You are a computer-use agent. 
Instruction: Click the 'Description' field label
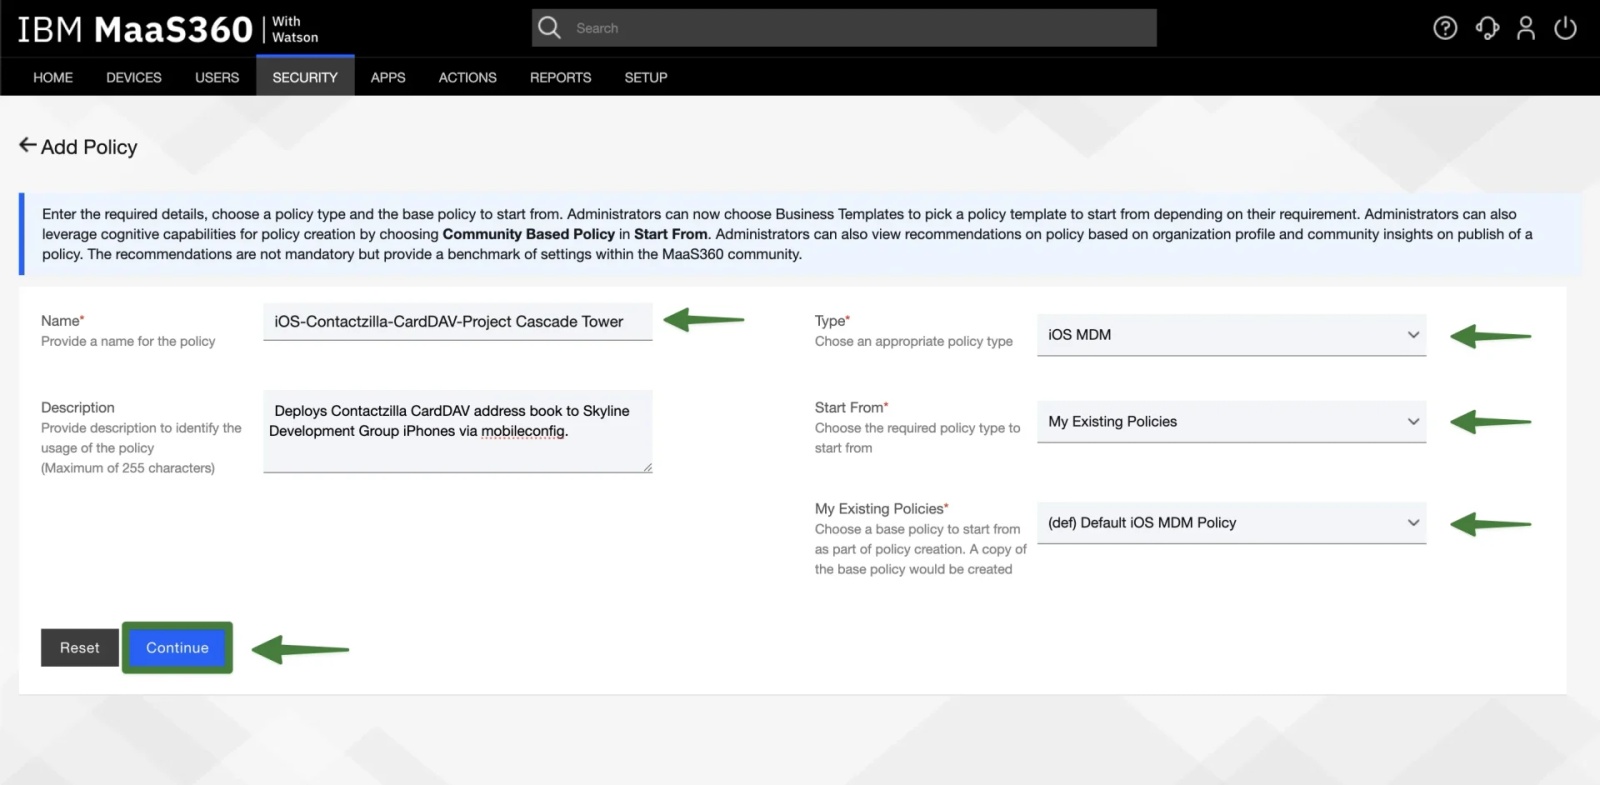[78, 408]
